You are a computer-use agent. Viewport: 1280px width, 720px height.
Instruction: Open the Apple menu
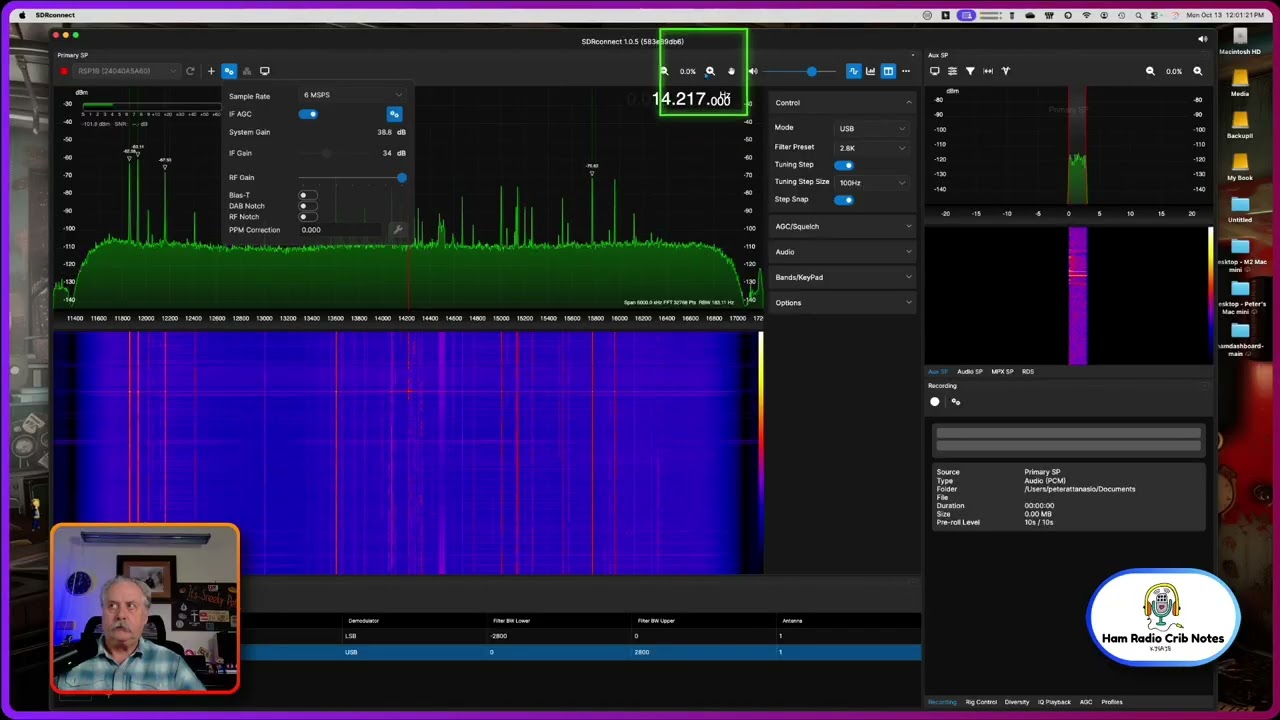click(x=22, y=15)
